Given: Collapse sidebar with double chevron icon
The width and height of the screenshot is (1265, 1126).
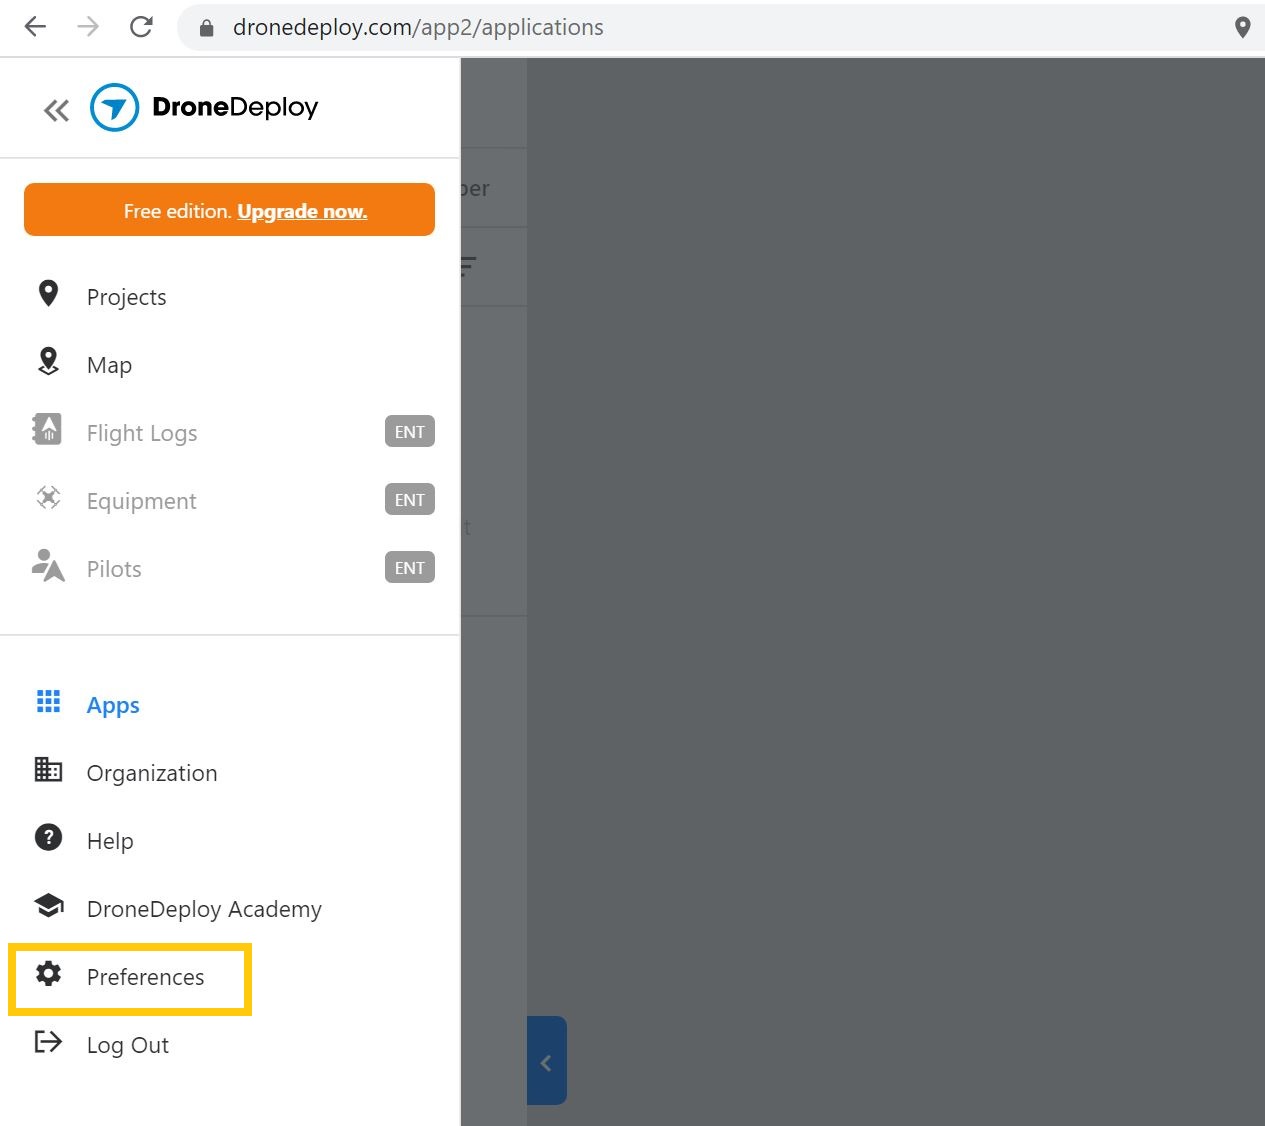Looking at the screenshot, I should [56, 110].
